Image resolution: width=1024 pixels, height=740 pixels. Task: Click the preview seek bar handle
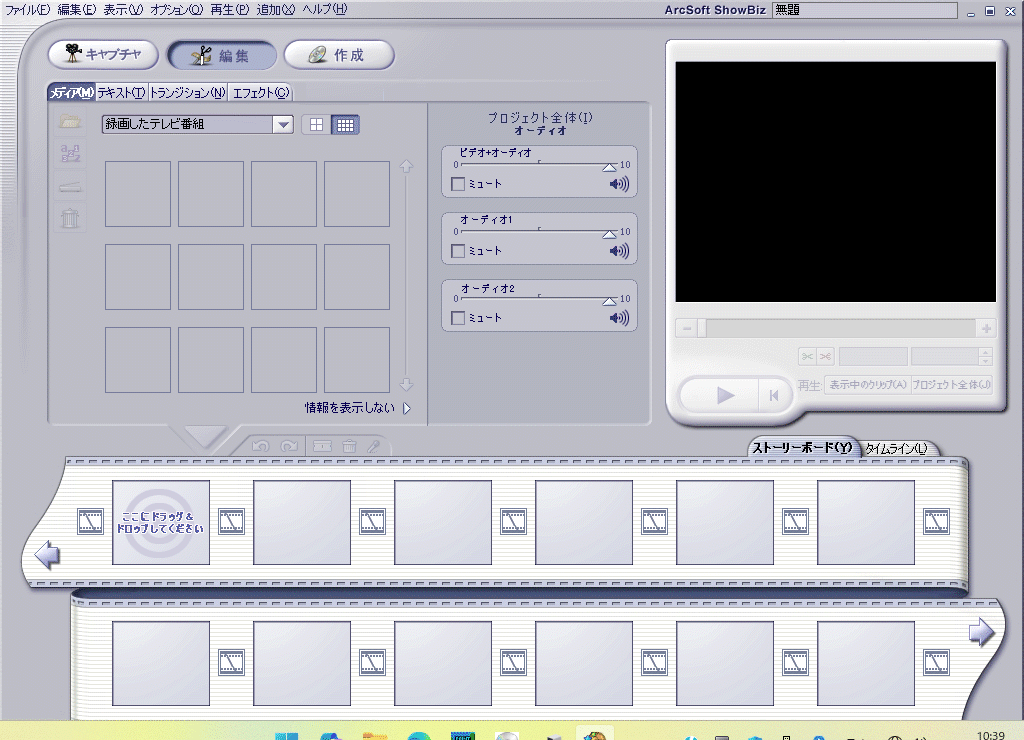coord(701,329)
